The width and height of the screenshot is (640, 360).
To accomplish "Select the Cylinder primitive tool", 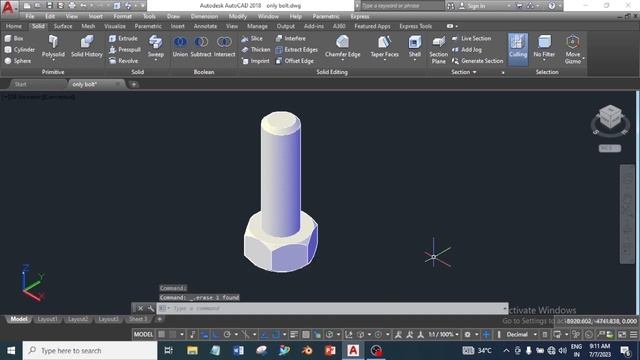I will tap(20, 49).
